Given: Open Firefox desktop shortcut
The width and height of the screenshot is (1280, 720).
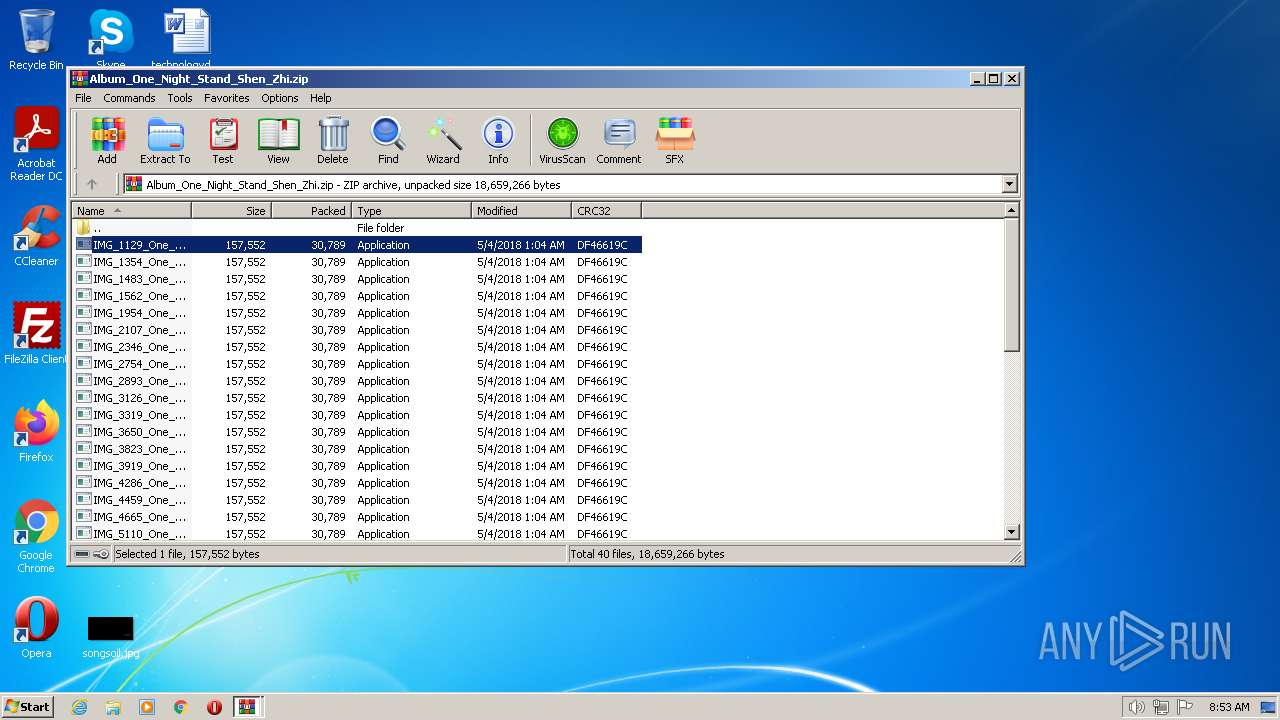Looking at the screenshot, I should coord(36,432).
